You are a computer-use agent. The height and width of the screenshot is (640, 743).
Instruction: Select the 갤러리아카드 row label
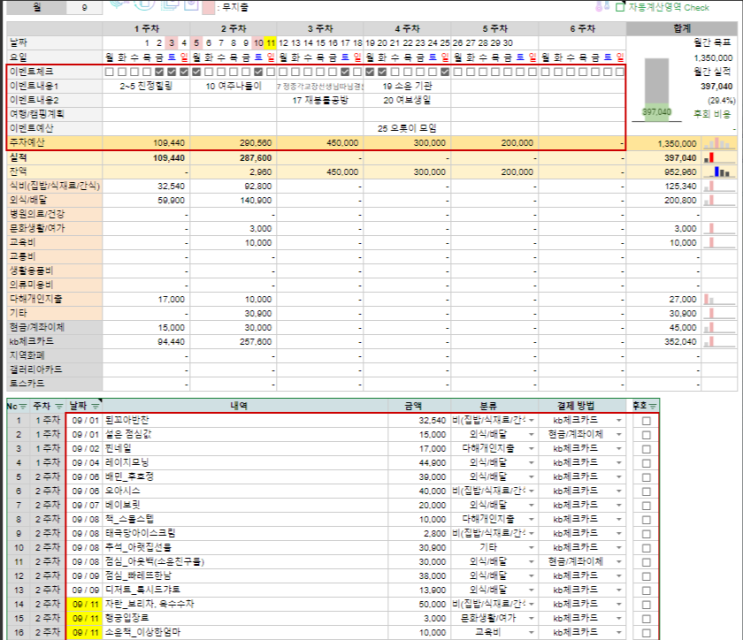[x=54, y=370]
